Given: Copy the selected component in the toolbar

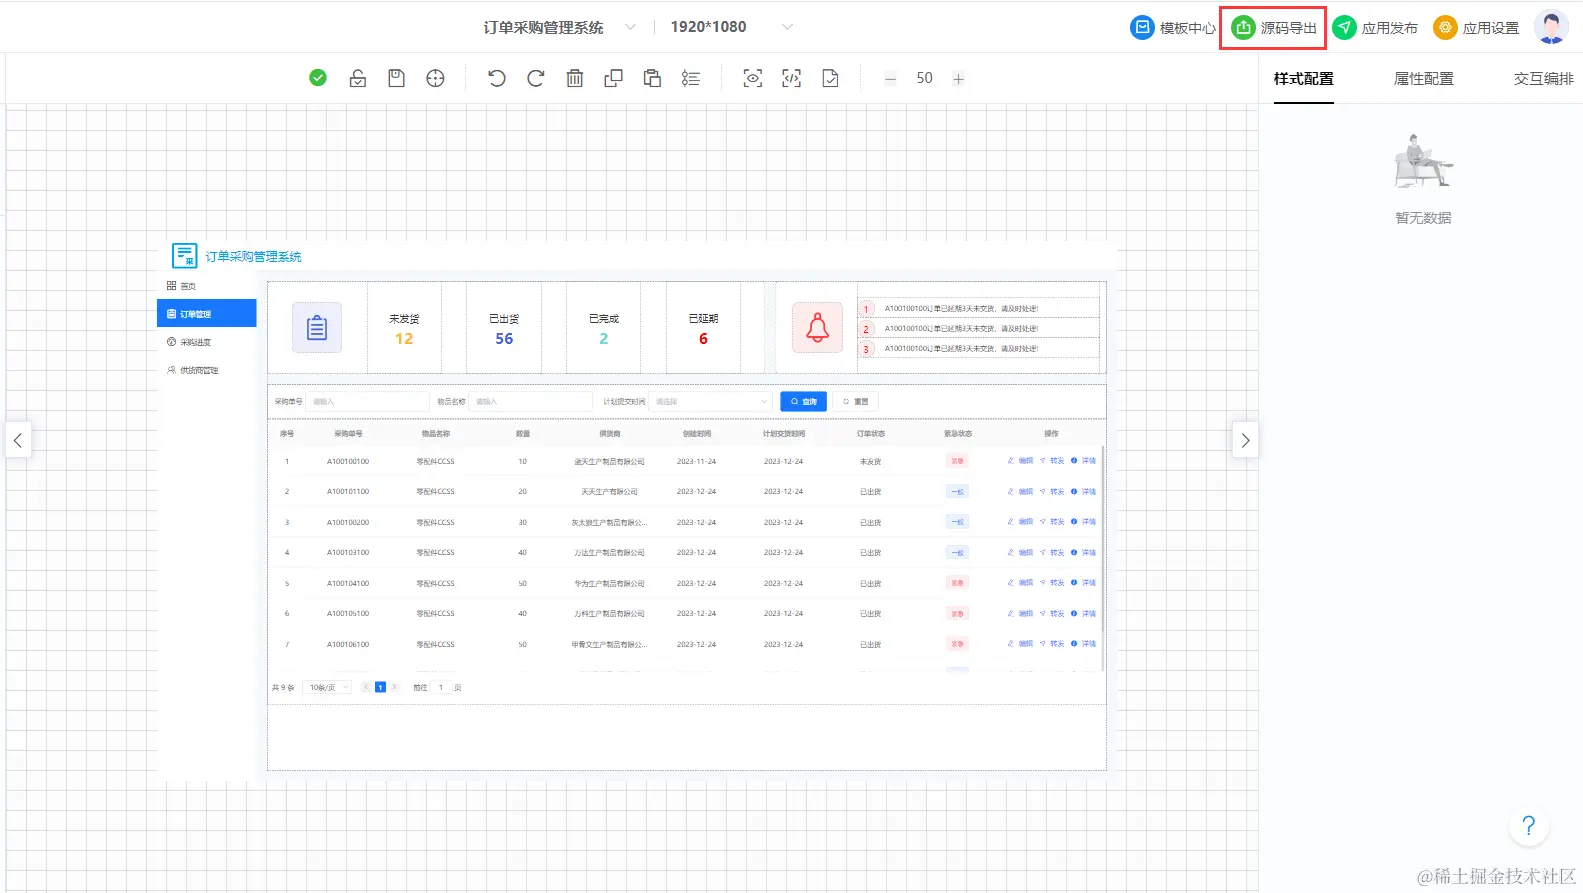Looking at the screenshot, I should pos(613,78).
